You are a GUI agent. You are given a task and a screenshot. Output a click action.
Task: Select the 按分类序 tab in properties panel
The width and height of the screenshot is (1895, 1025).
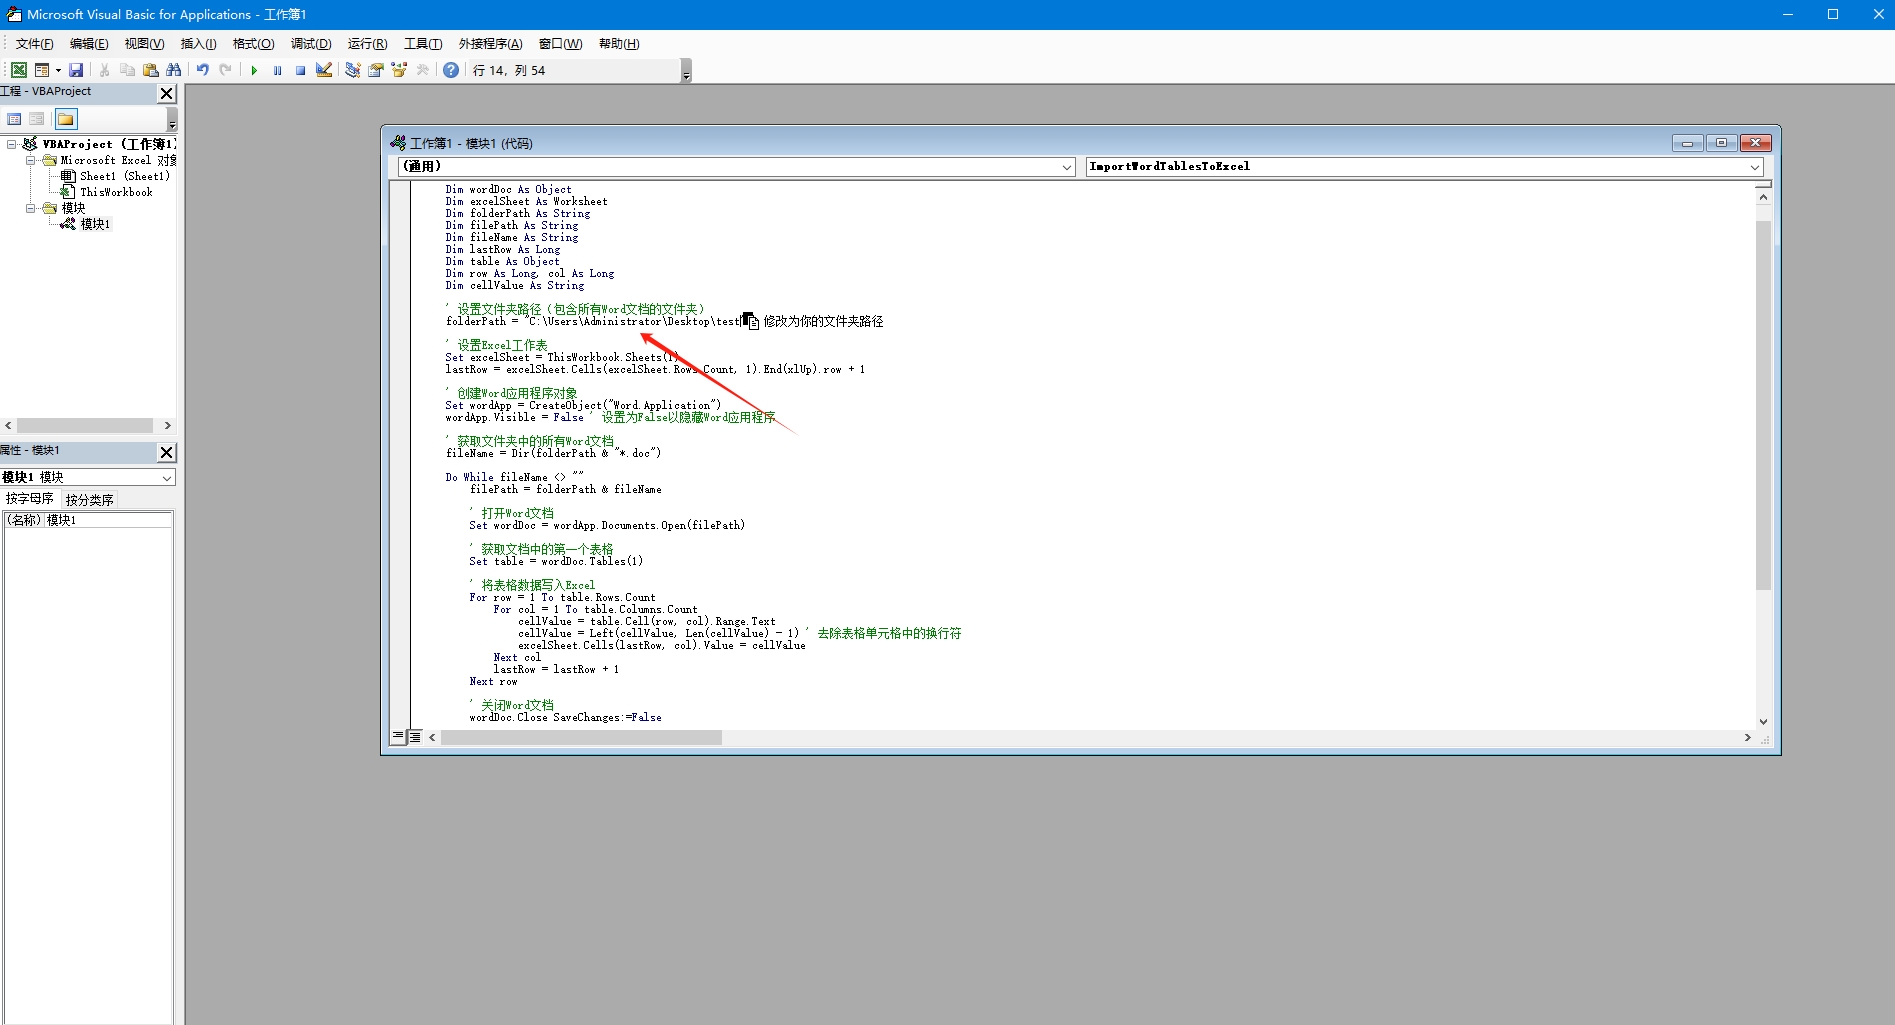click(90, 499)
